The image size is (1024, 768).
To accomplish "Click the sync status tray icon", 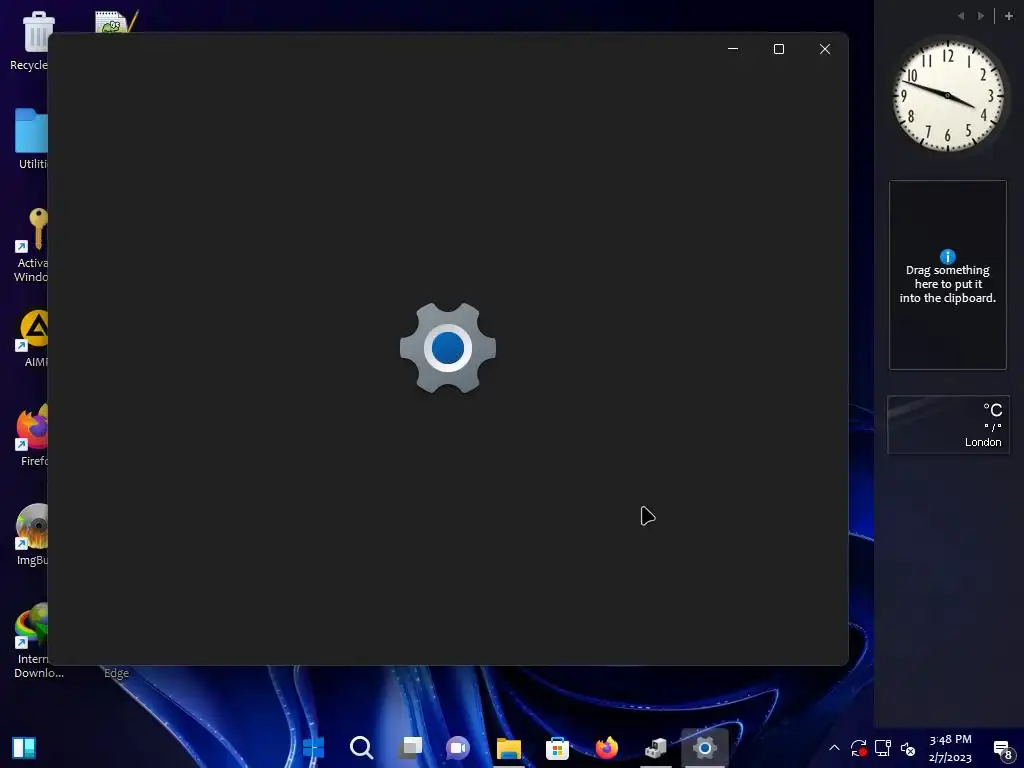I will (x=858, y=748).
